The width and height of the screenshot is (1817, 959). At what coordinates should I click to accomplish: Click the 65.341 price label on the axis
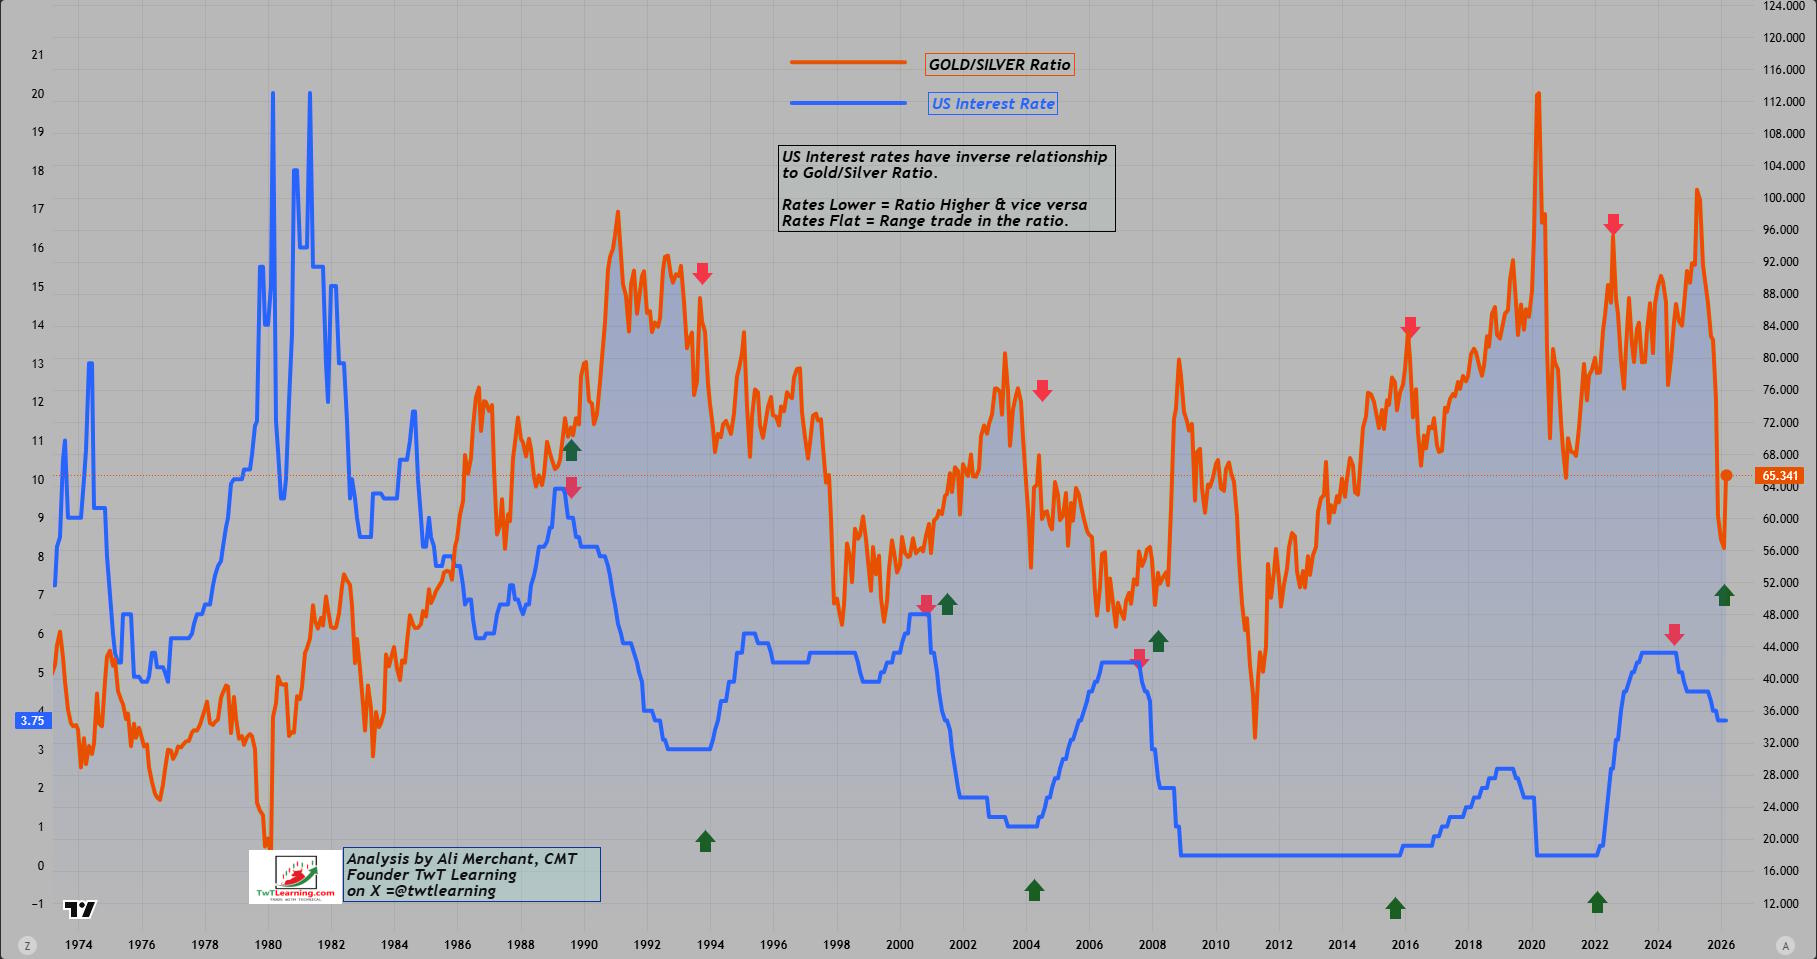(x=1780, y=476)
